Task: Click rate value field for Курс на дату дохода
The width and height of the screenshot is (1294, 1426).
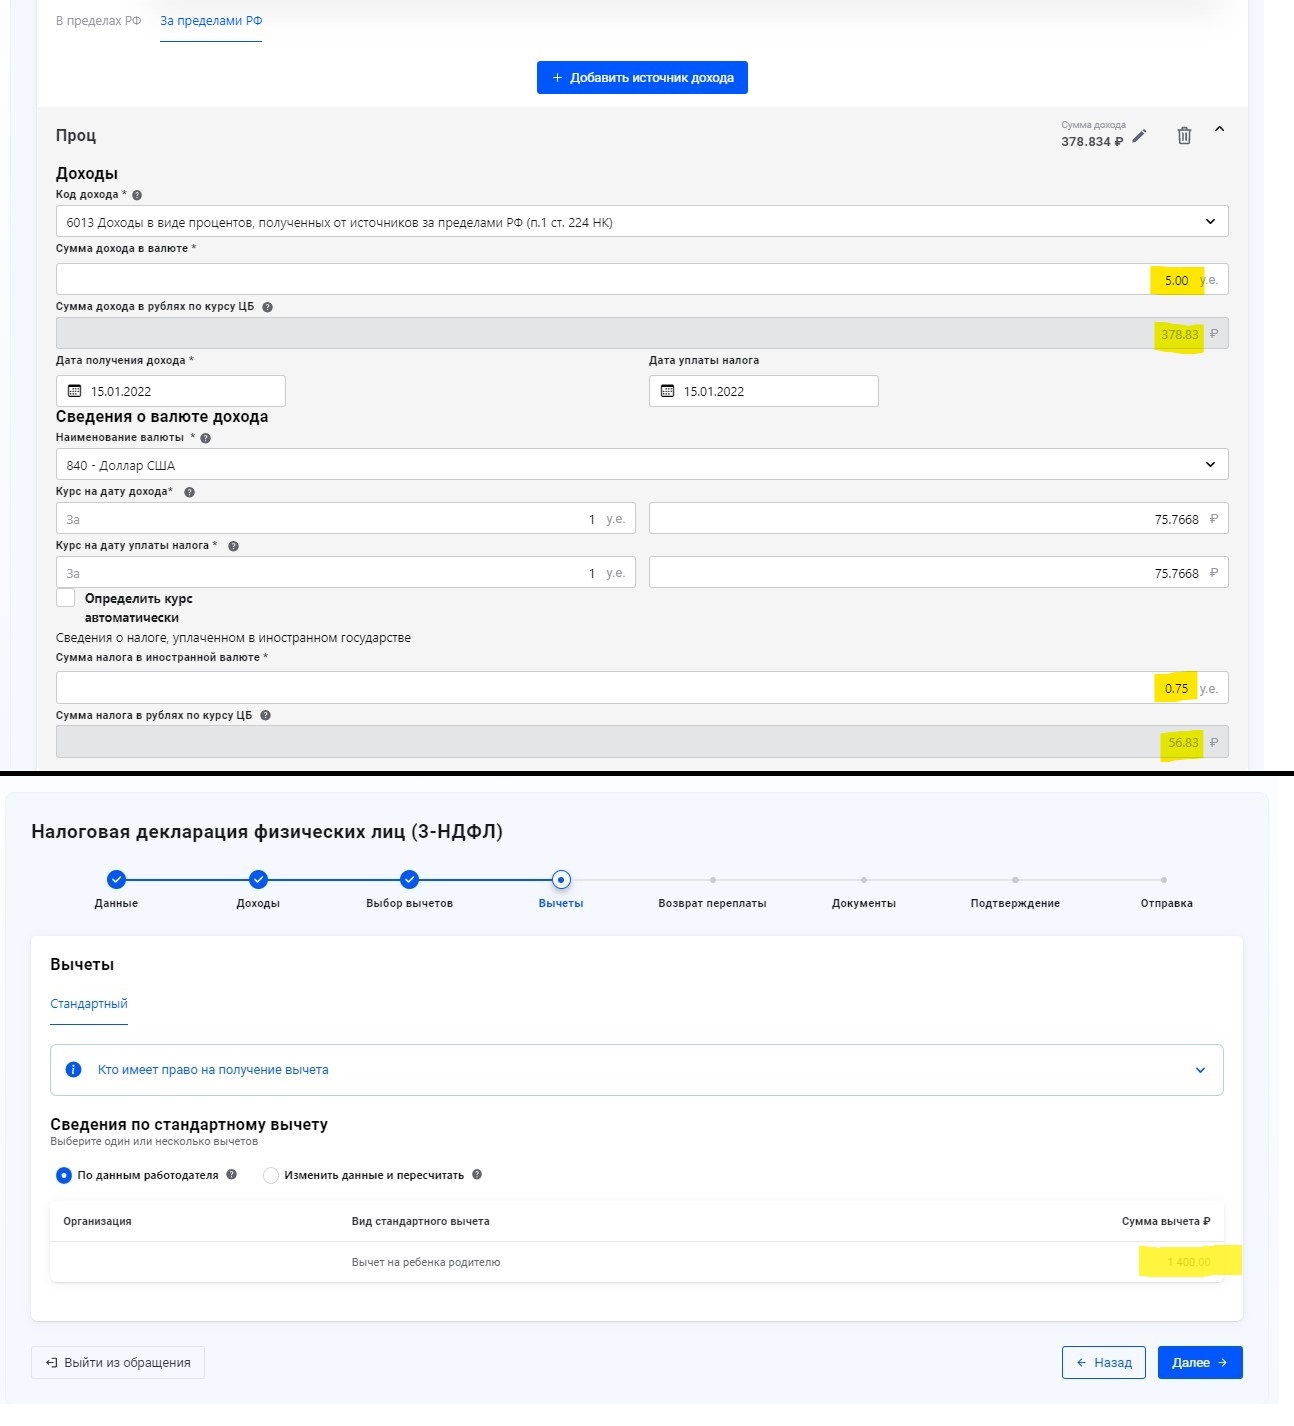Action: pos(939,518)
